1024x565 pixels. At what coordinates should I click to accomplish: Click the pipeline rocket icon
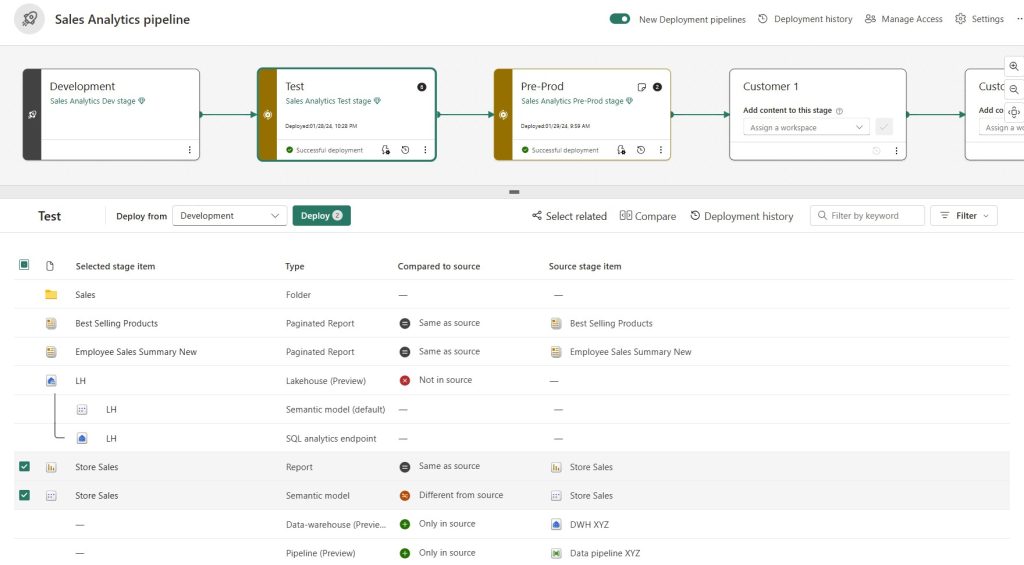click(29, 19)
